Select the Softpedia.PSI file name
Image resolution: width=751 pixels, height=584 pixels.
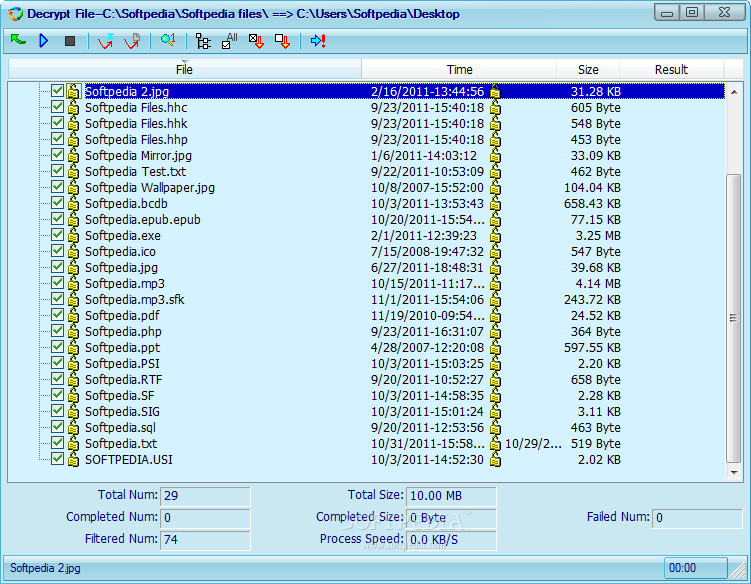click(x=122, y=363)
